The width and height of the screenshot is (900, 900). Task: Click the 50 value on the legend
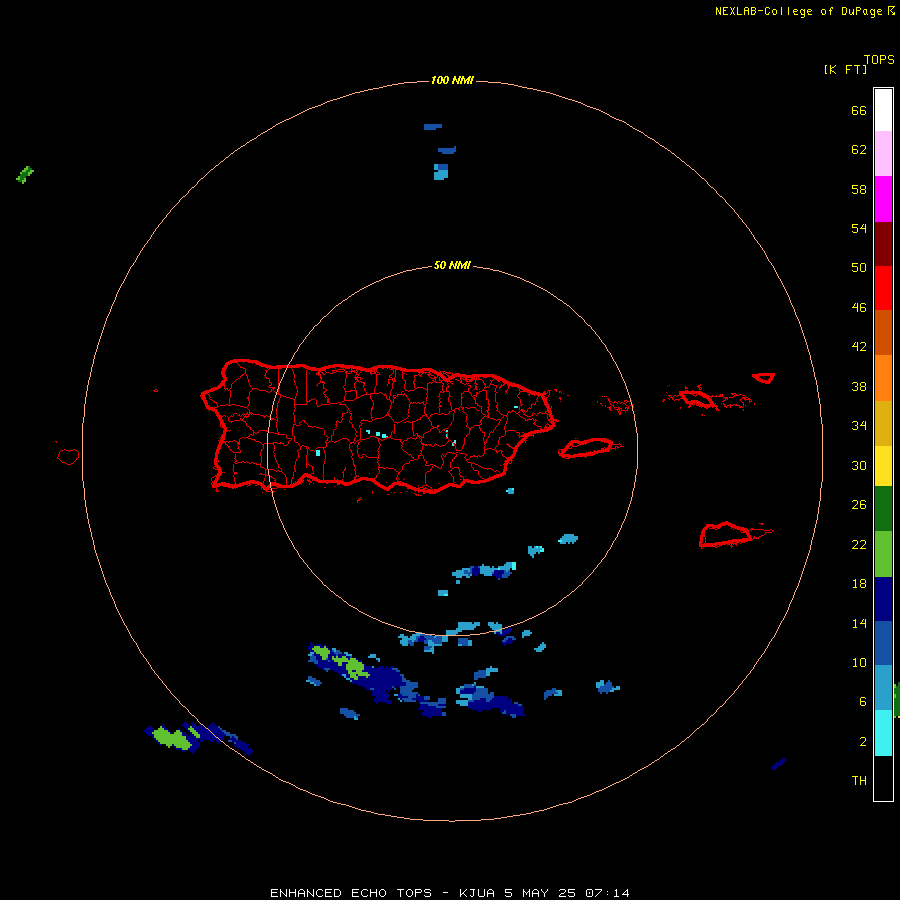pyautogui.click(x=859, y=267)
